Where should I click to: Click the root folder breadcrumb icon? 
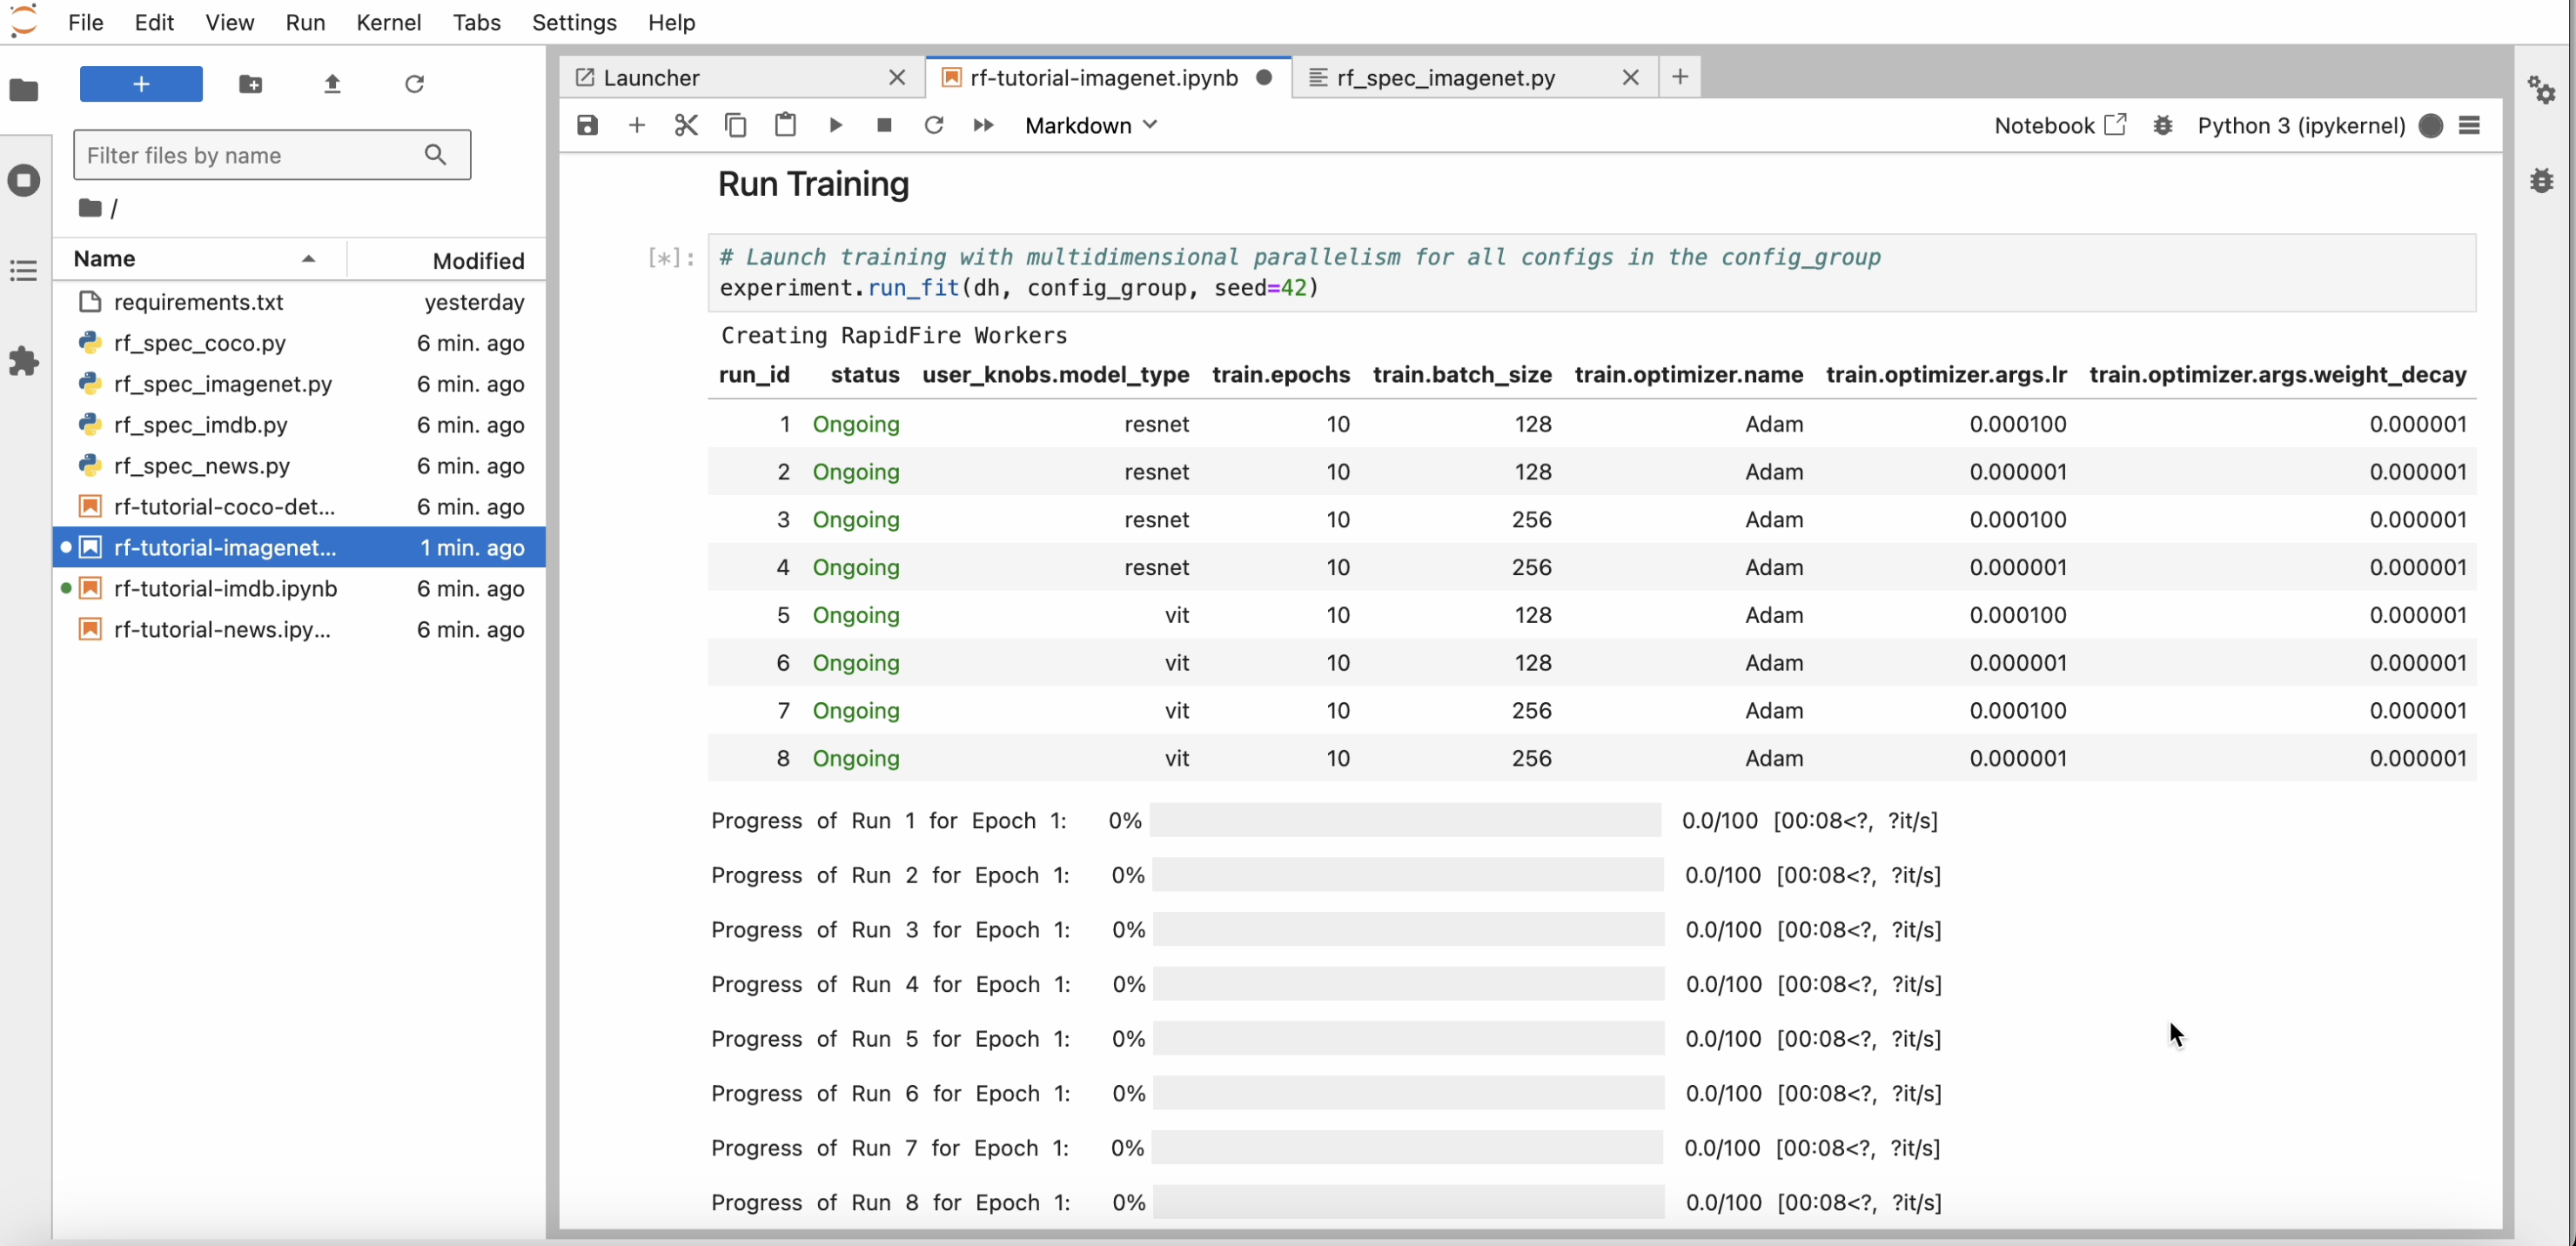point(90,208)
